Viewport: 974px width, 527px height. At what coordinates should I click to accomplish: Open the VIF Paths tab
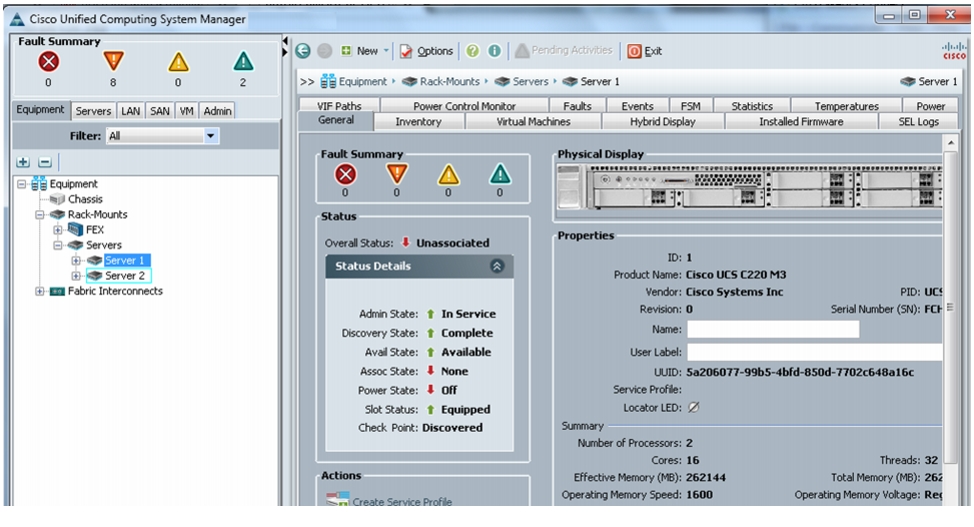coord(339,106)
